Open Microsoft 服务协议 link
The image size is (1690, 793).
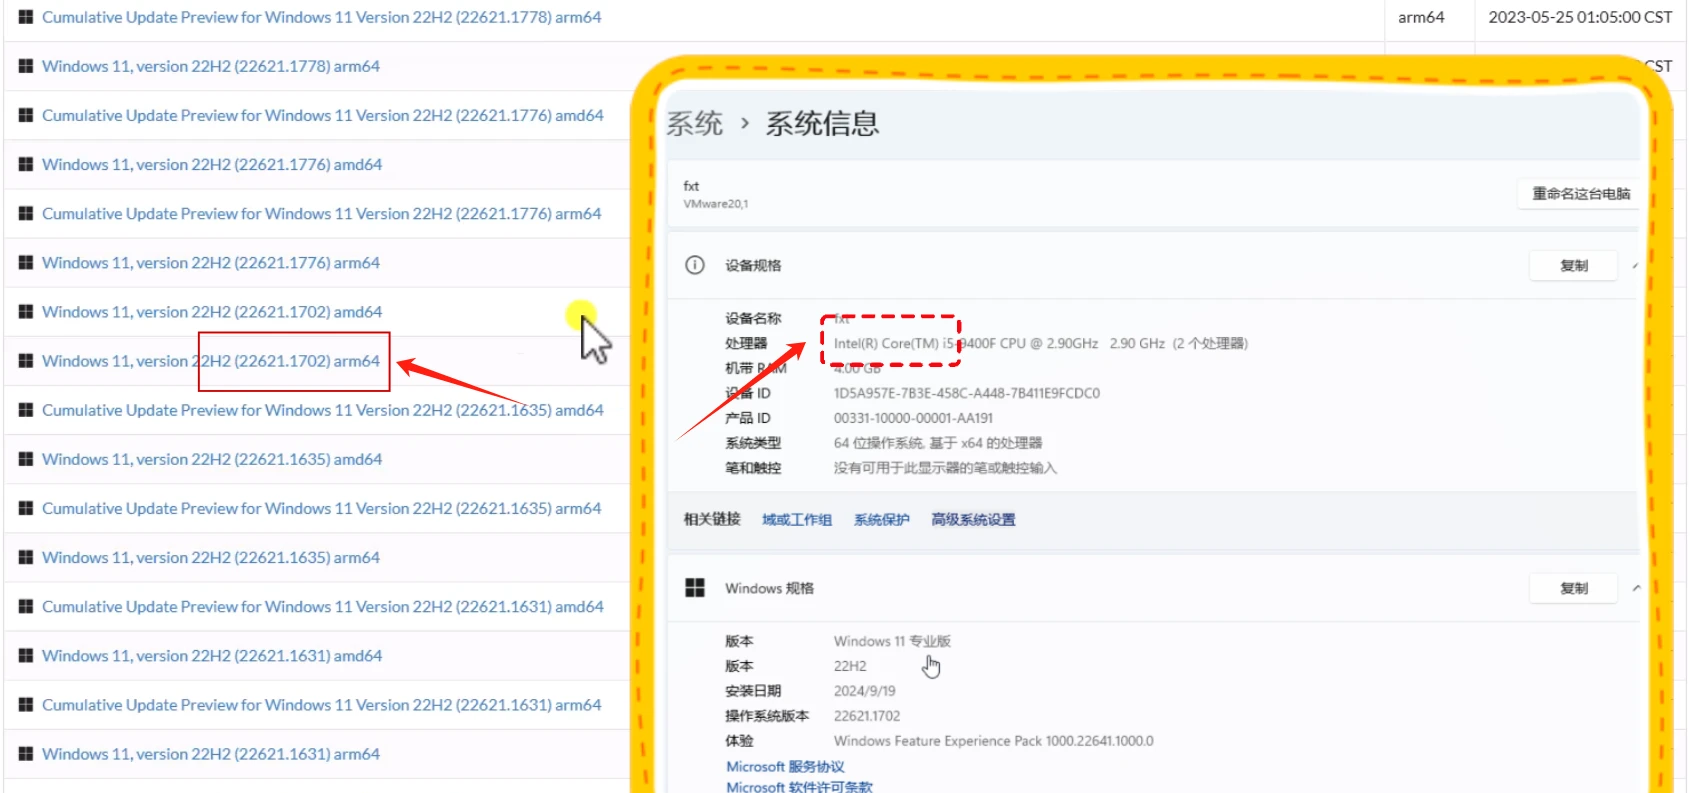pos(785,767)
